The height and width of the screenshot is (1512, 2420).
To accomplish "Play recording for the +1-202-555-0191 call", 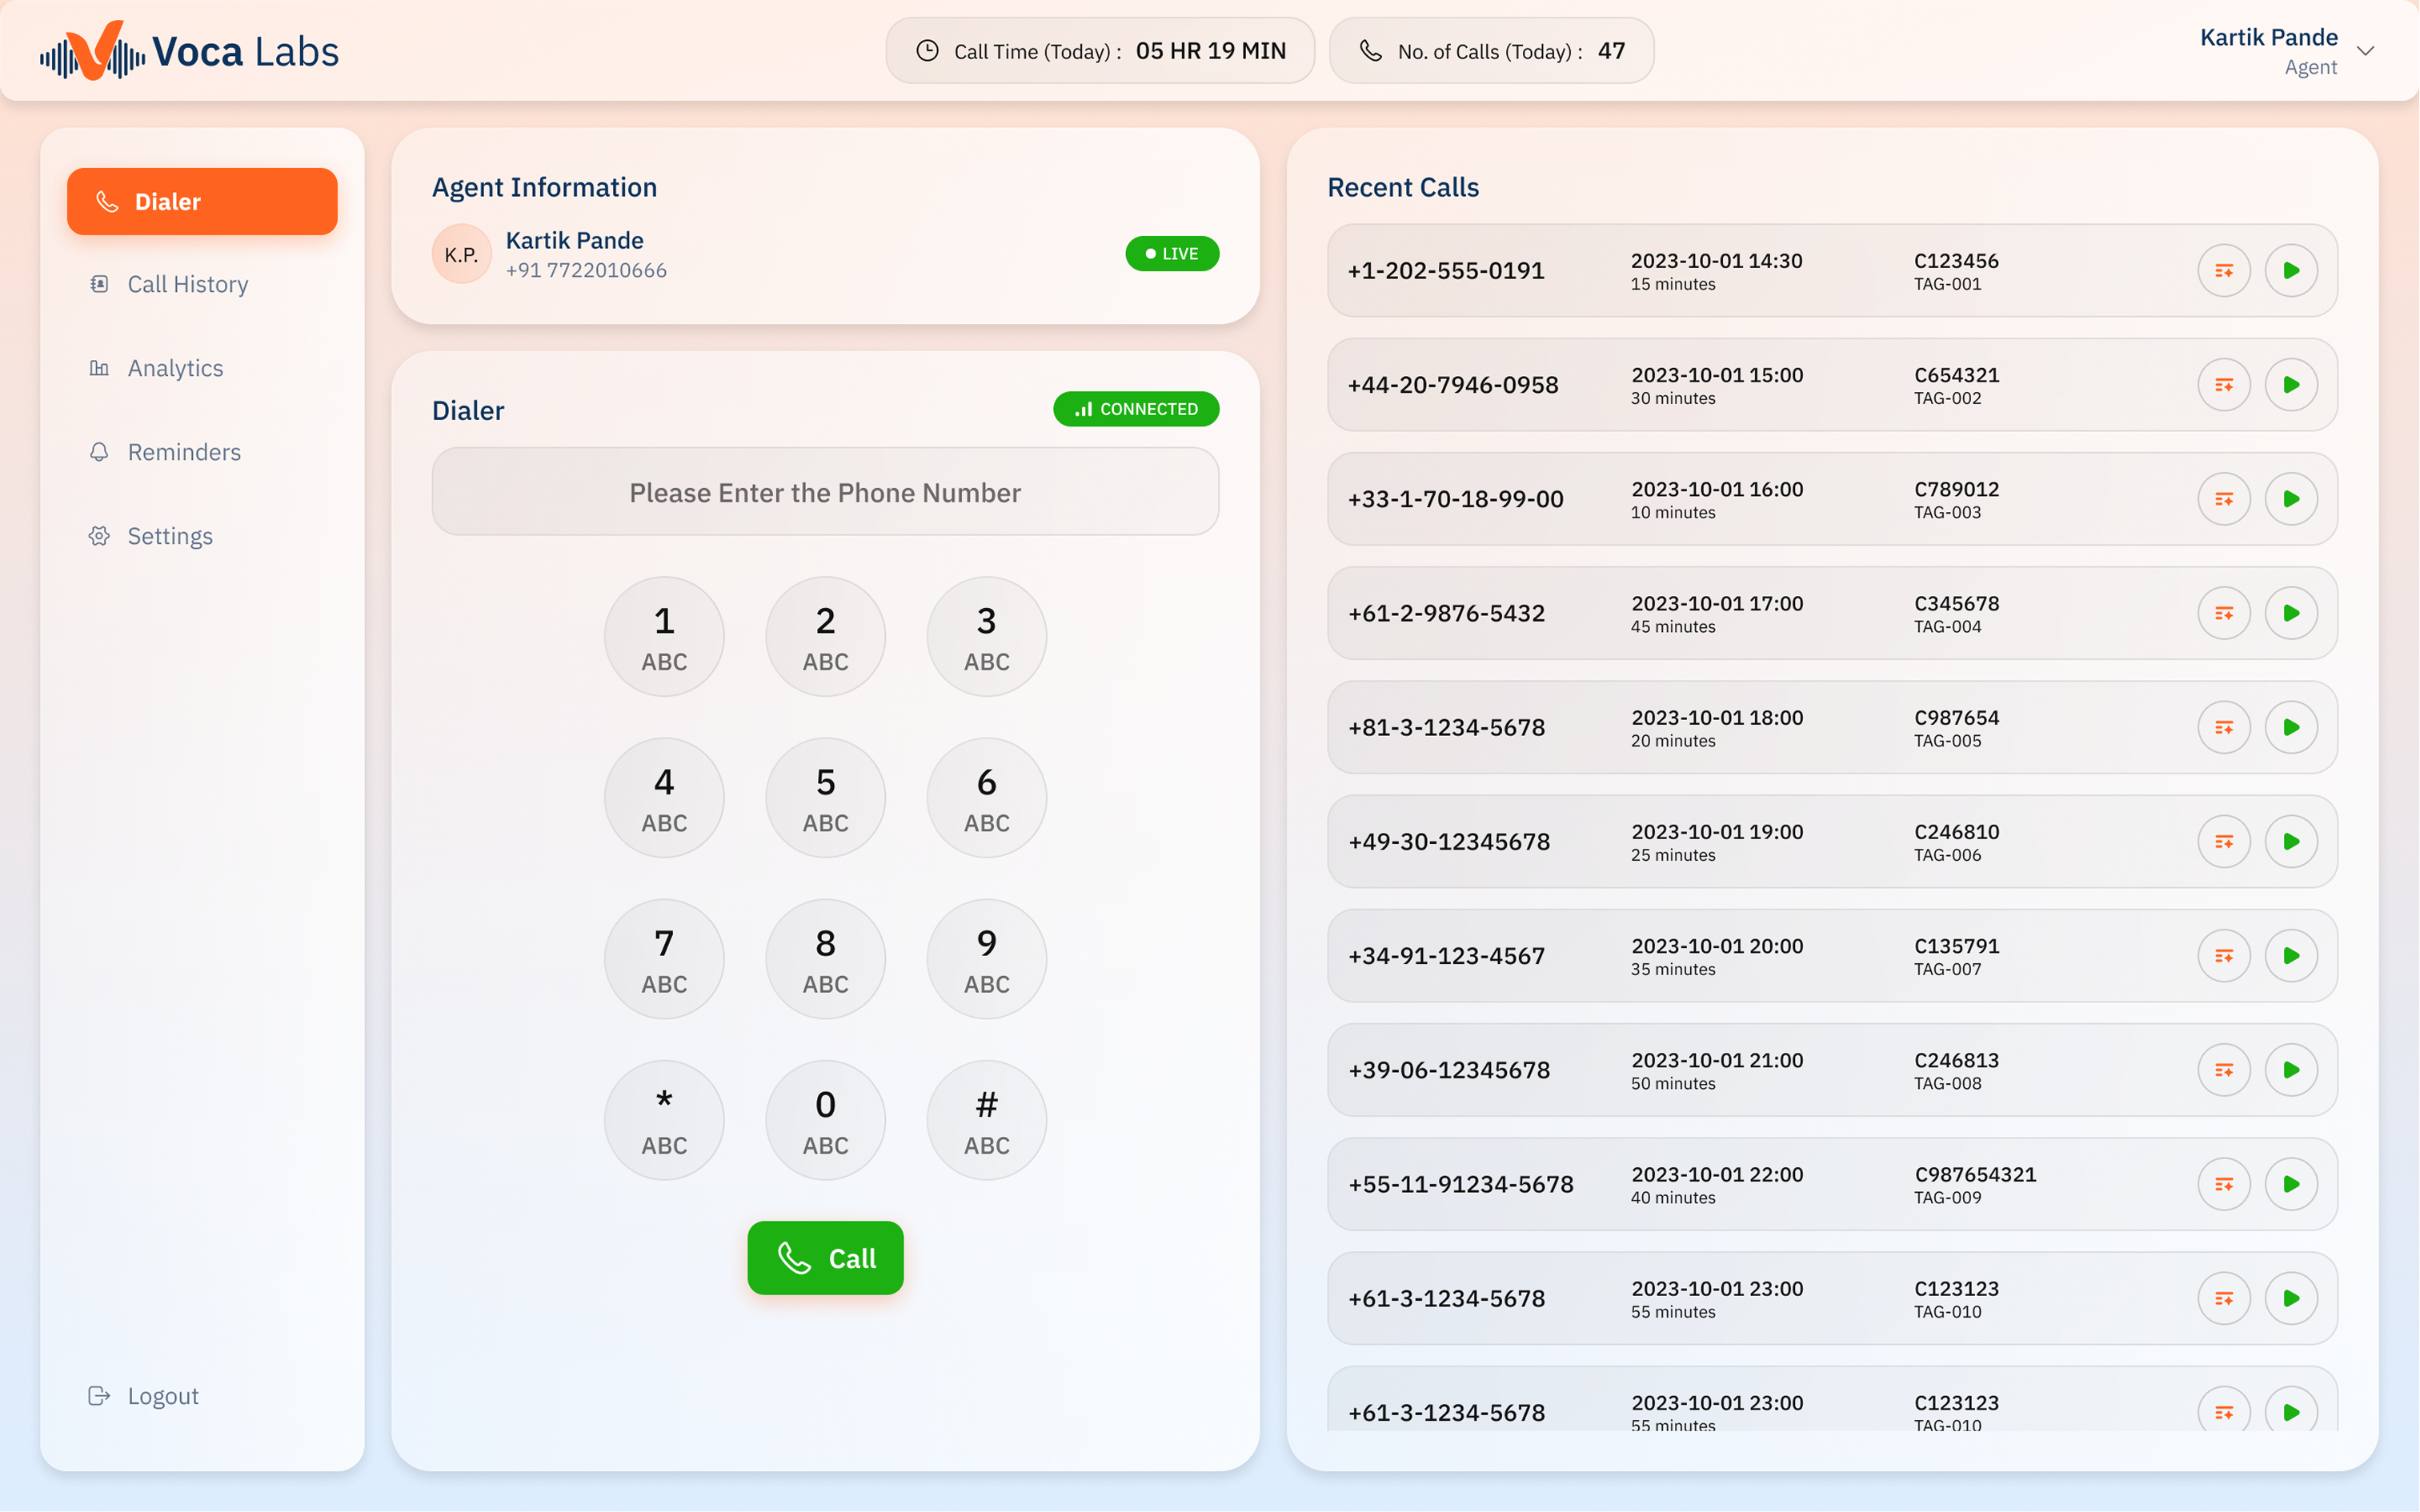I will (2290, 270).
